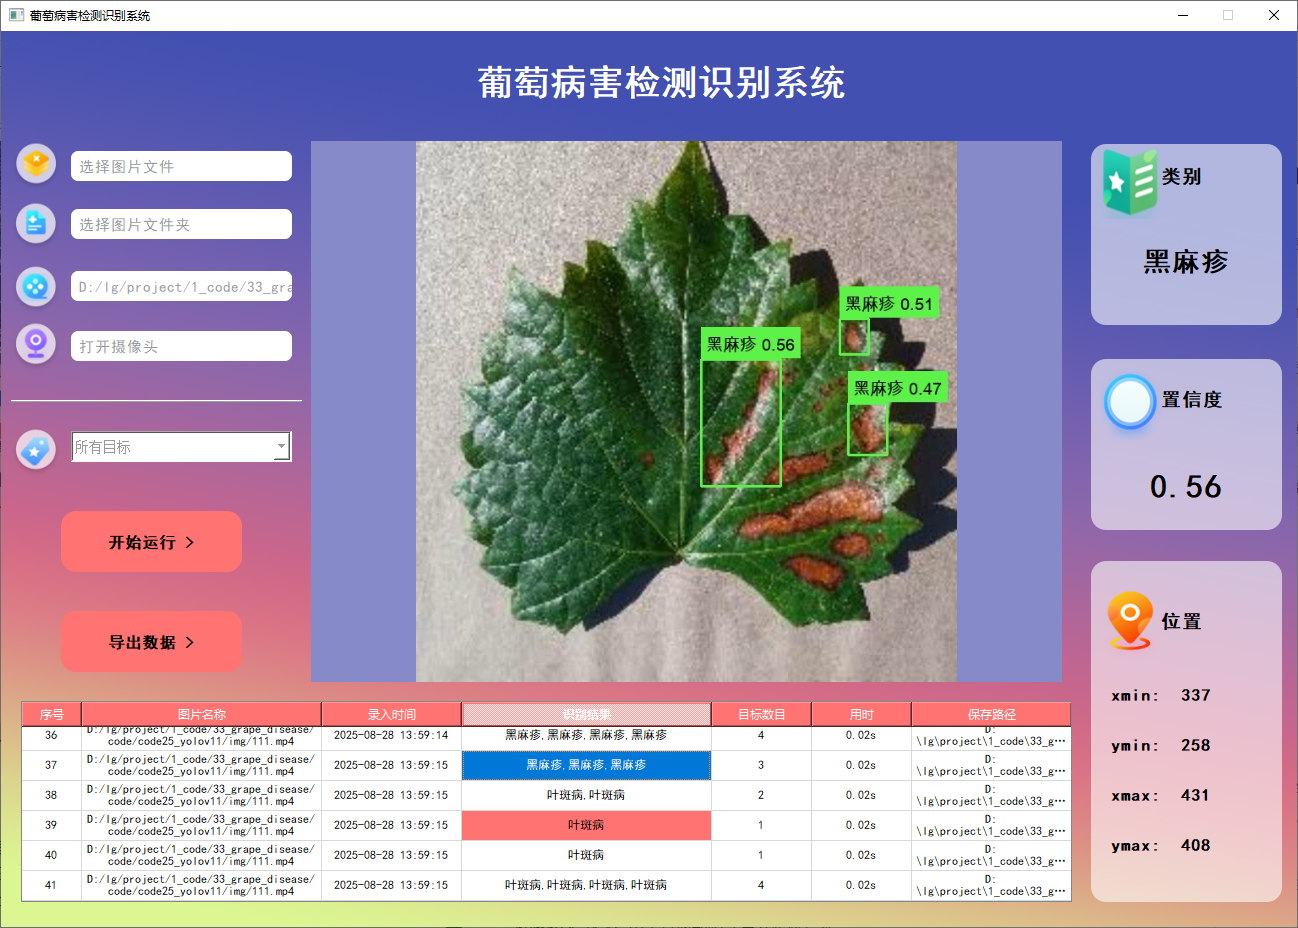Image resolution: width=1298 pixels, height=928 pixels.
Task: Click the 位置 location pin icon
Action: (x=1130, y=621)
